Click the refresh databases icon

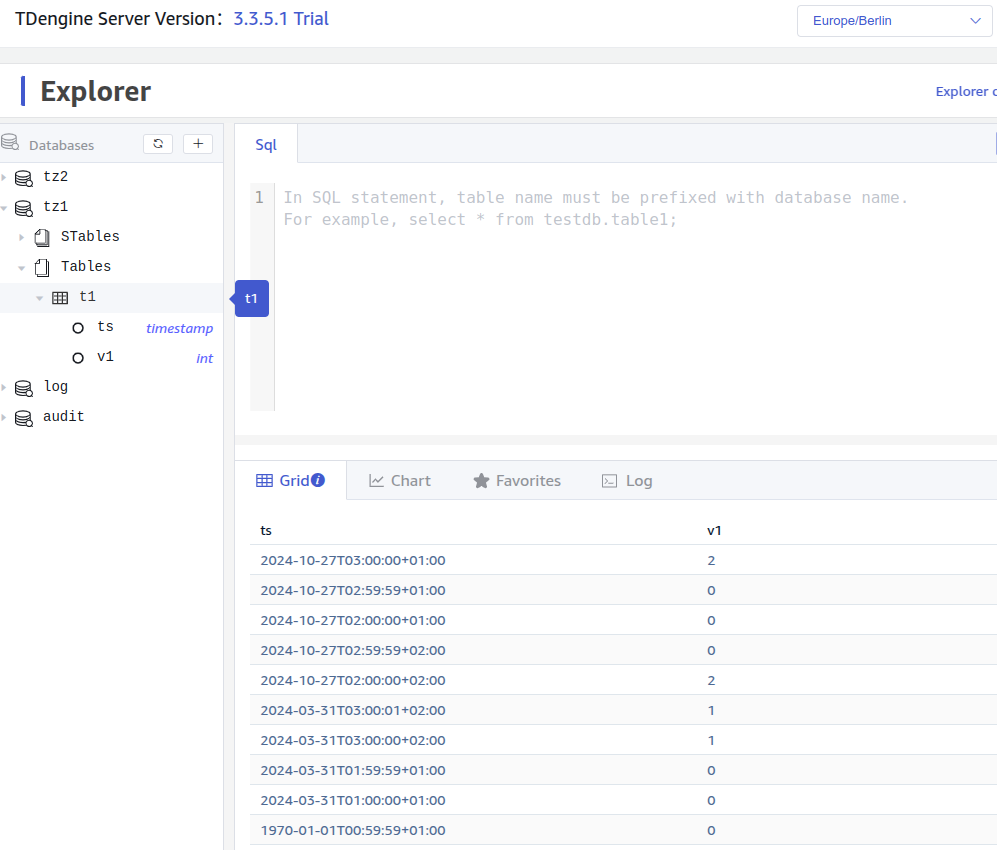pyautogui.click(x=158, y=144)
